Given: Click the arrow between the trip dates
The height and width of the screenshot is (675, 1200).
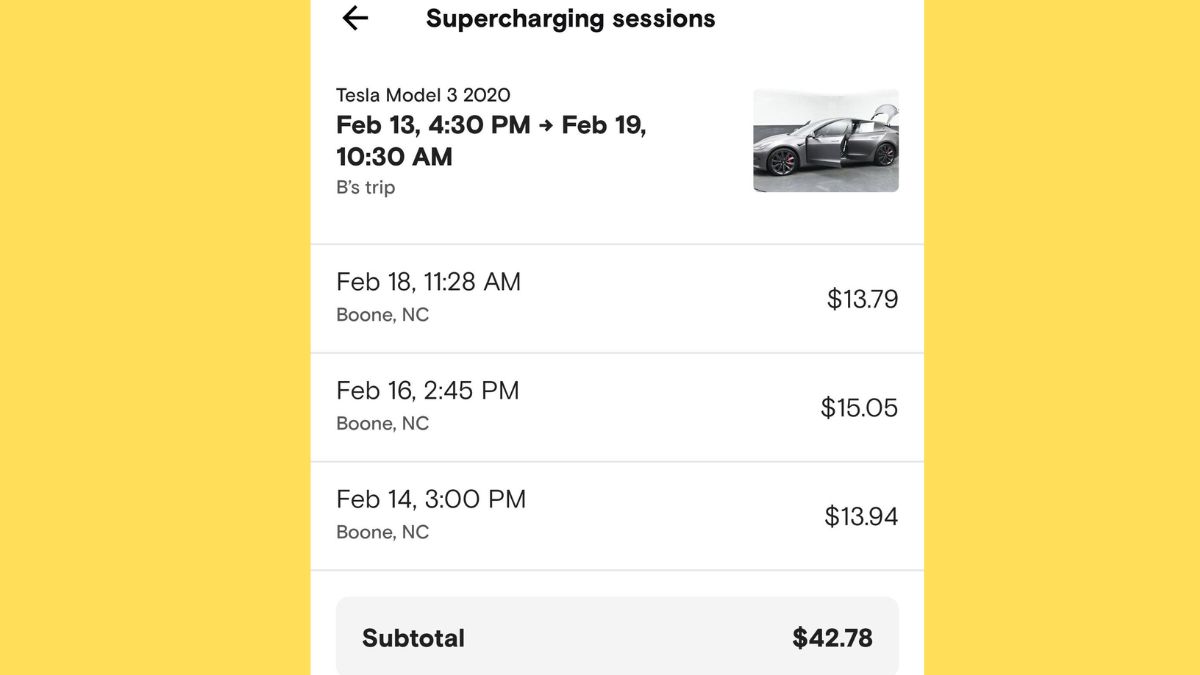Looking at the screenshot, I should 546,126.
